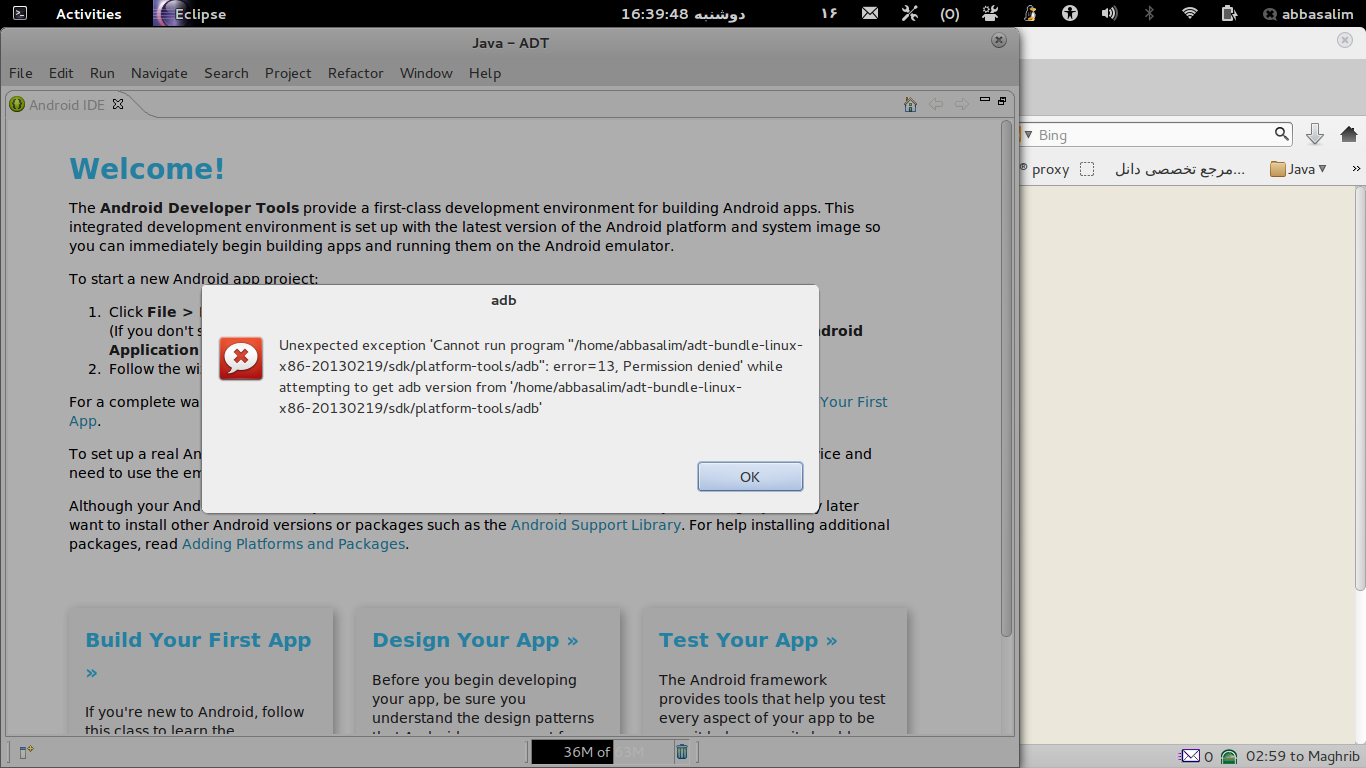Expand the Java bookmarks folder
1366x768 pixels.
[1298, 169]
